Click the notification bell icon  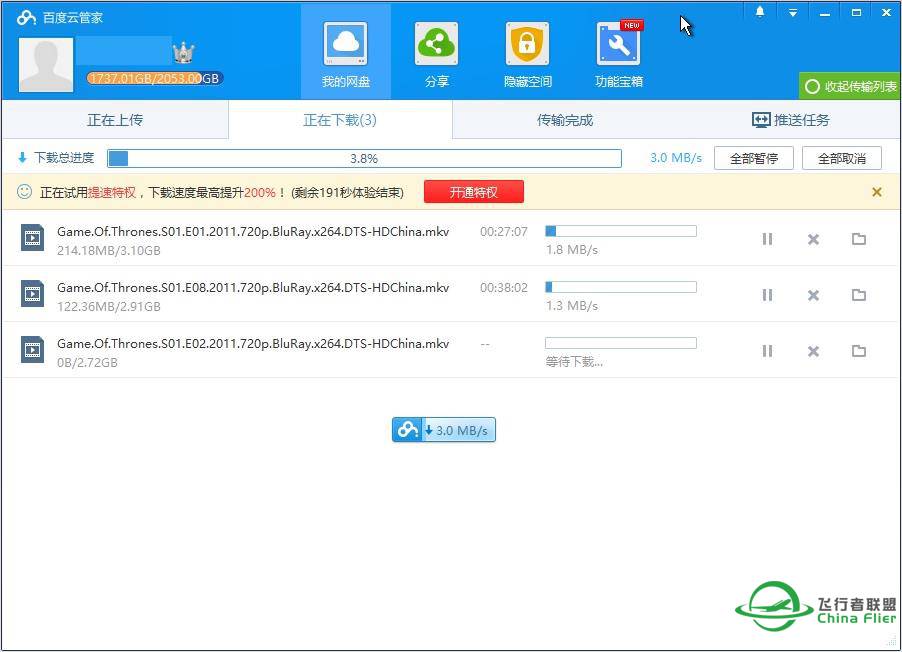(x=760, y=12)
